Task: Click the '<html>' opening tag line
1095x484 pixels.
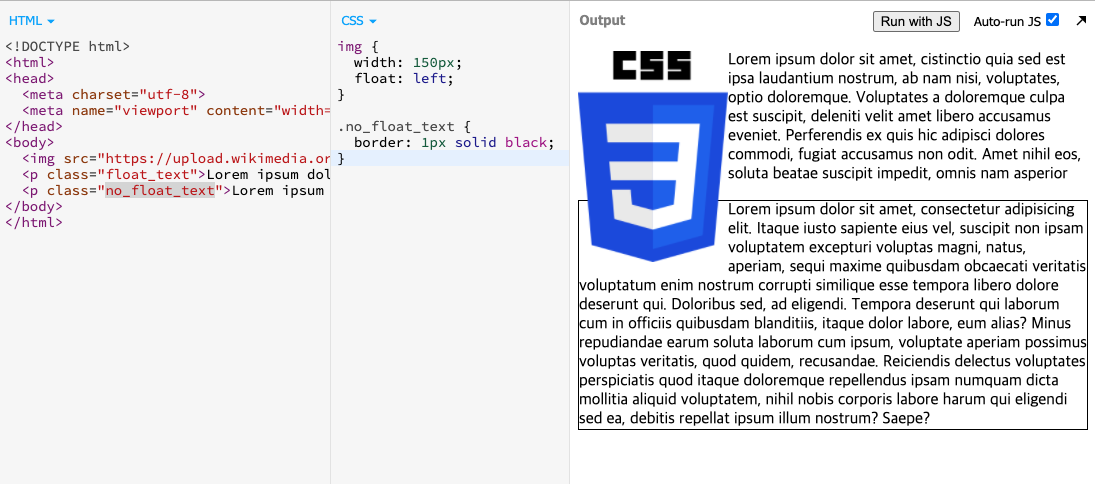Action: click(x=29, y=62)
